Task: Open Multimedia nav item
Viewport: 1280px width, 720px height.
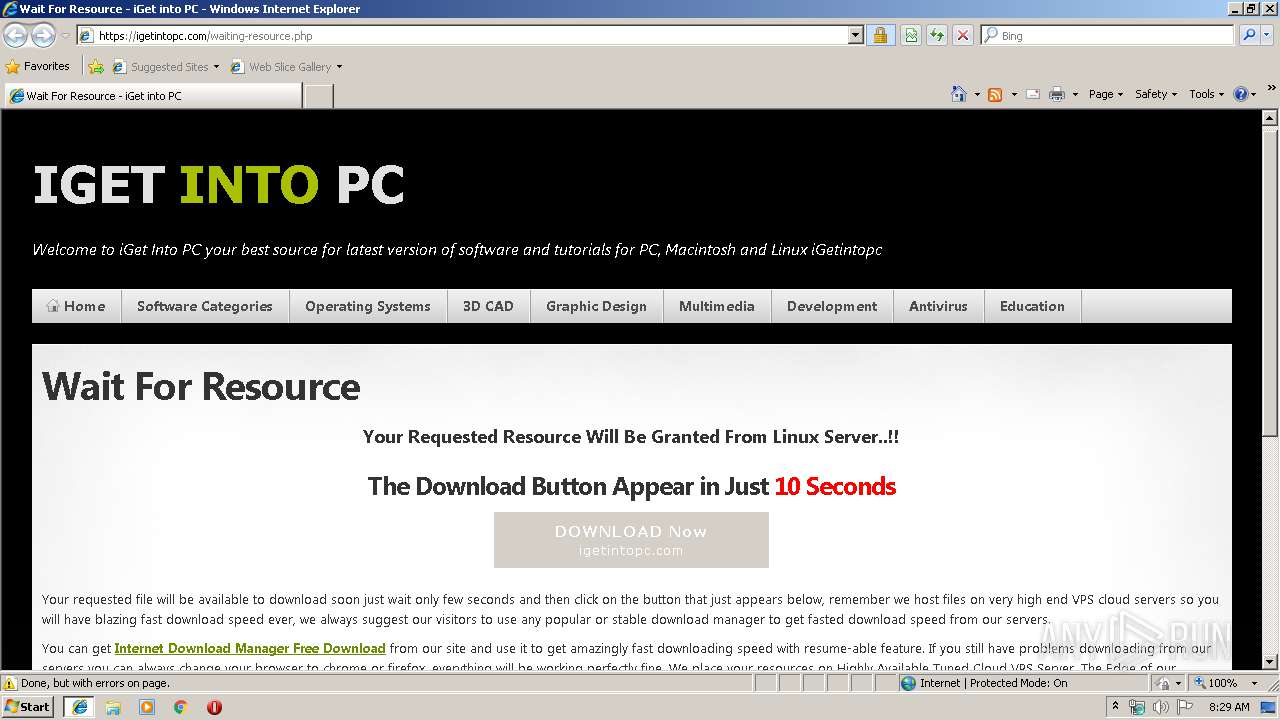Action: tap(717, 306)
